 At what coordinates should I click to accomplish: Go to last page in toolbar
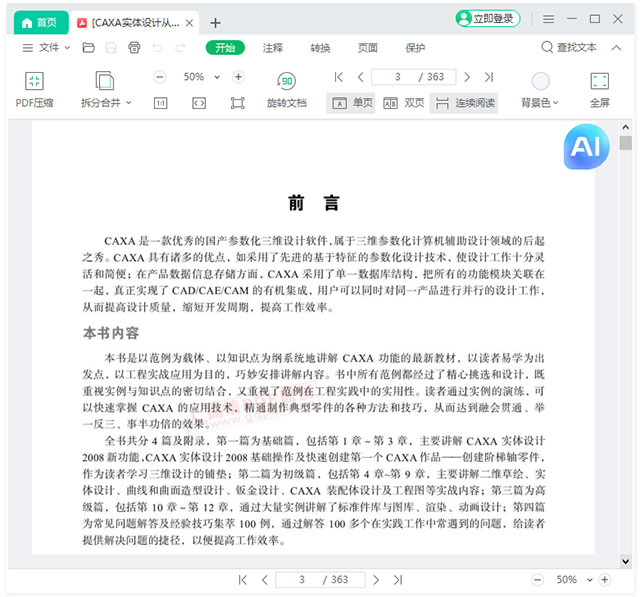489,77
